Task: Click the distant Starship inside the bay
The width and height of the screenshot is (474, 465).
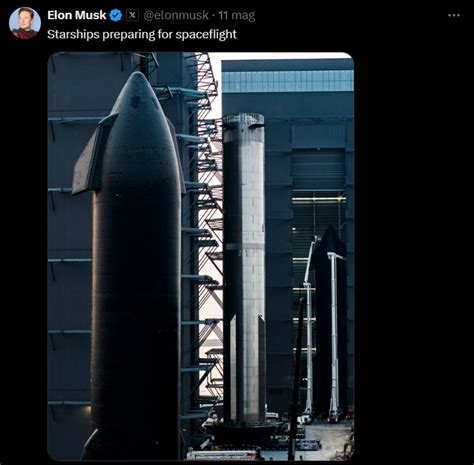Action: tap(328, 320)
